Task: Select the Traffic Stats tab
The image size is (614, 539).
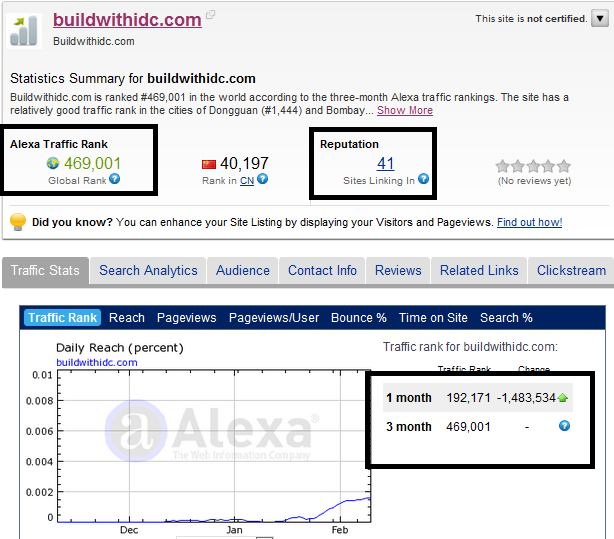Action: click(45, 270)
